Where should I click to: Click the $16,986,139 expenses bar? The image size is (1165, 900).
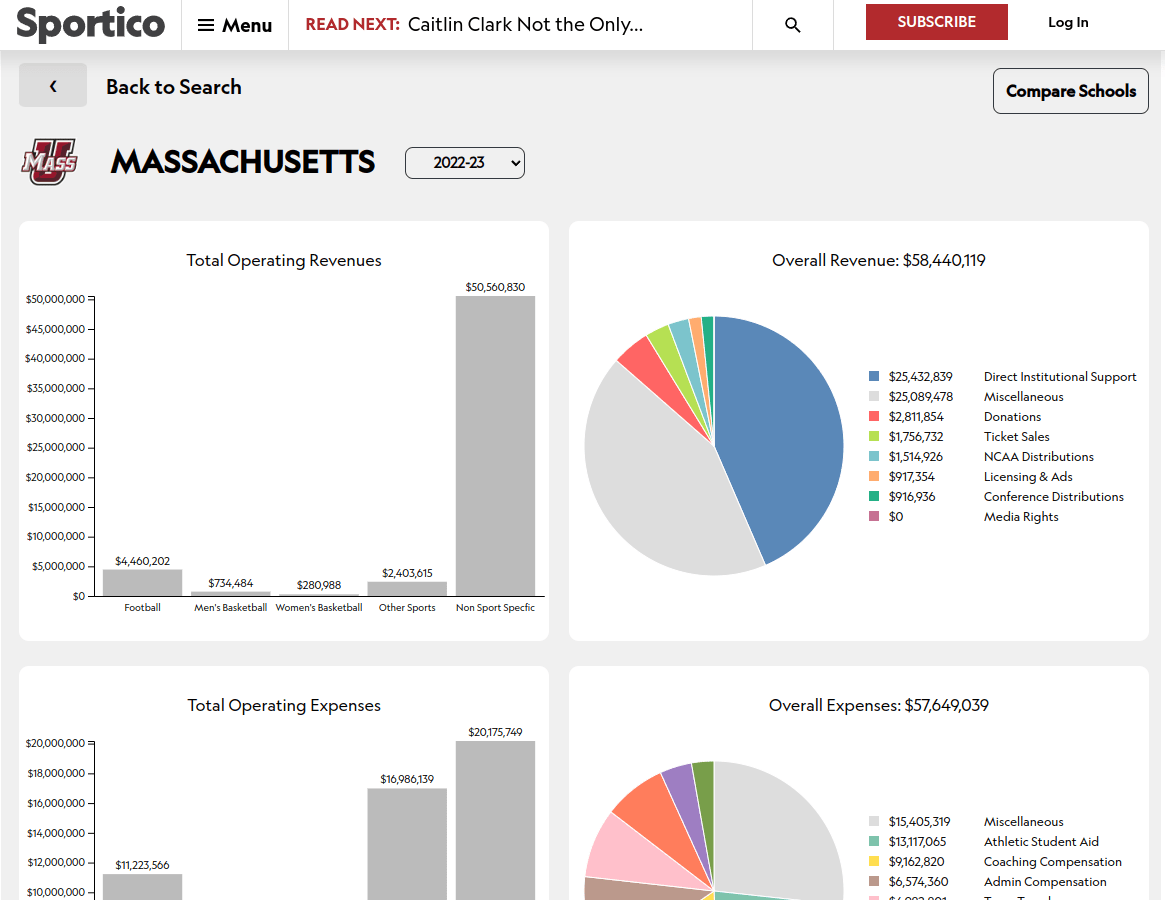click(407, 844)
